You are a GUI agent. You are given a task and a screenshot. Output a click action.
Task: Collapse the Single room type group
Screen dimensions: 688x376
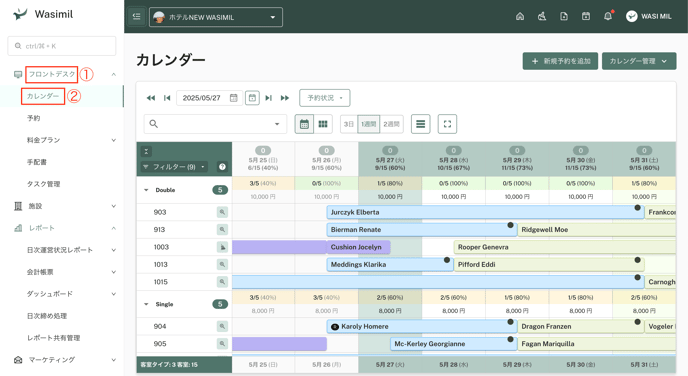click(x=146, y=304)
